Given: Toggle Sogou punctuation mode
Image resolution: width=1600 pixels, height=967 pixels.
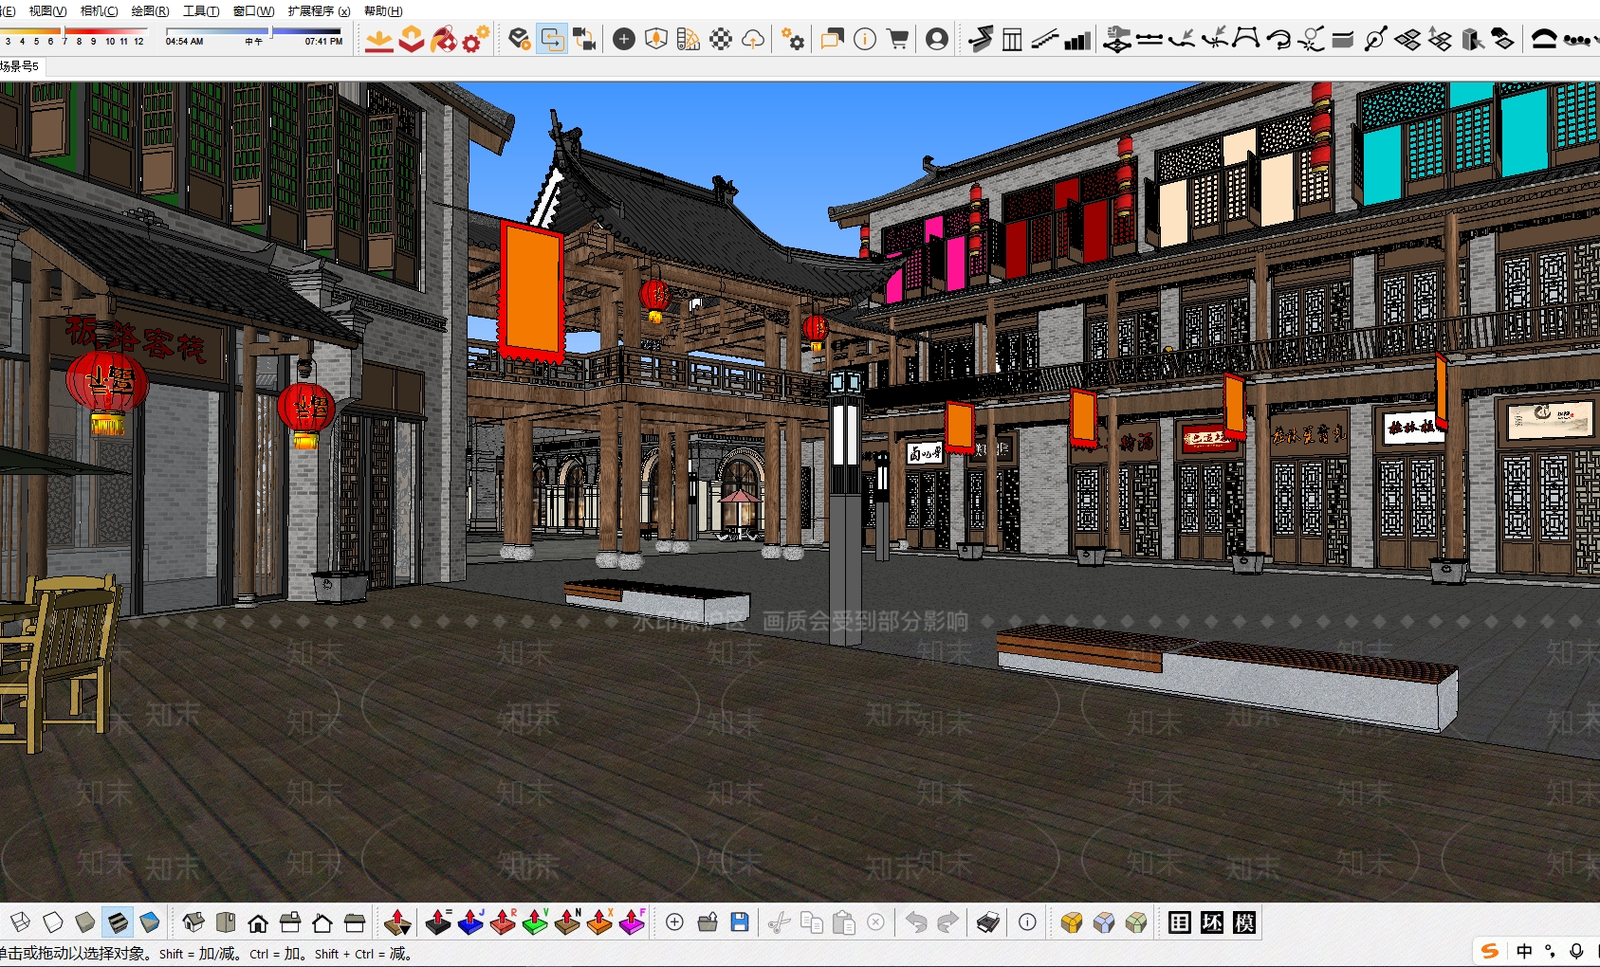Looking at the screenshot, I should click(x=1550, y=951).
